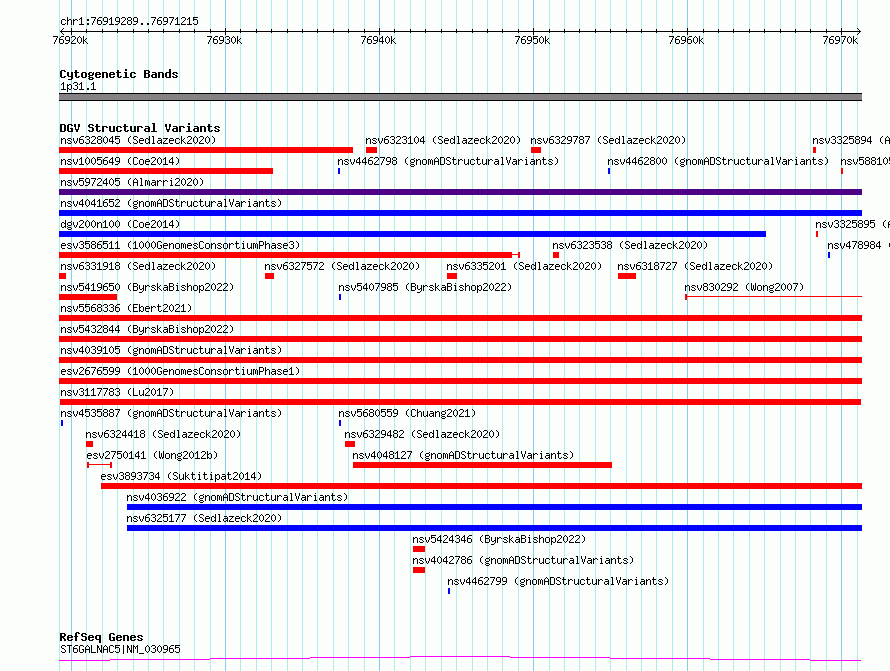Image resolution: width=890 pixels, height=671 pixels.
Task: Open nsv5568336 (Ebert2021) label
Action: coord(126,308)
